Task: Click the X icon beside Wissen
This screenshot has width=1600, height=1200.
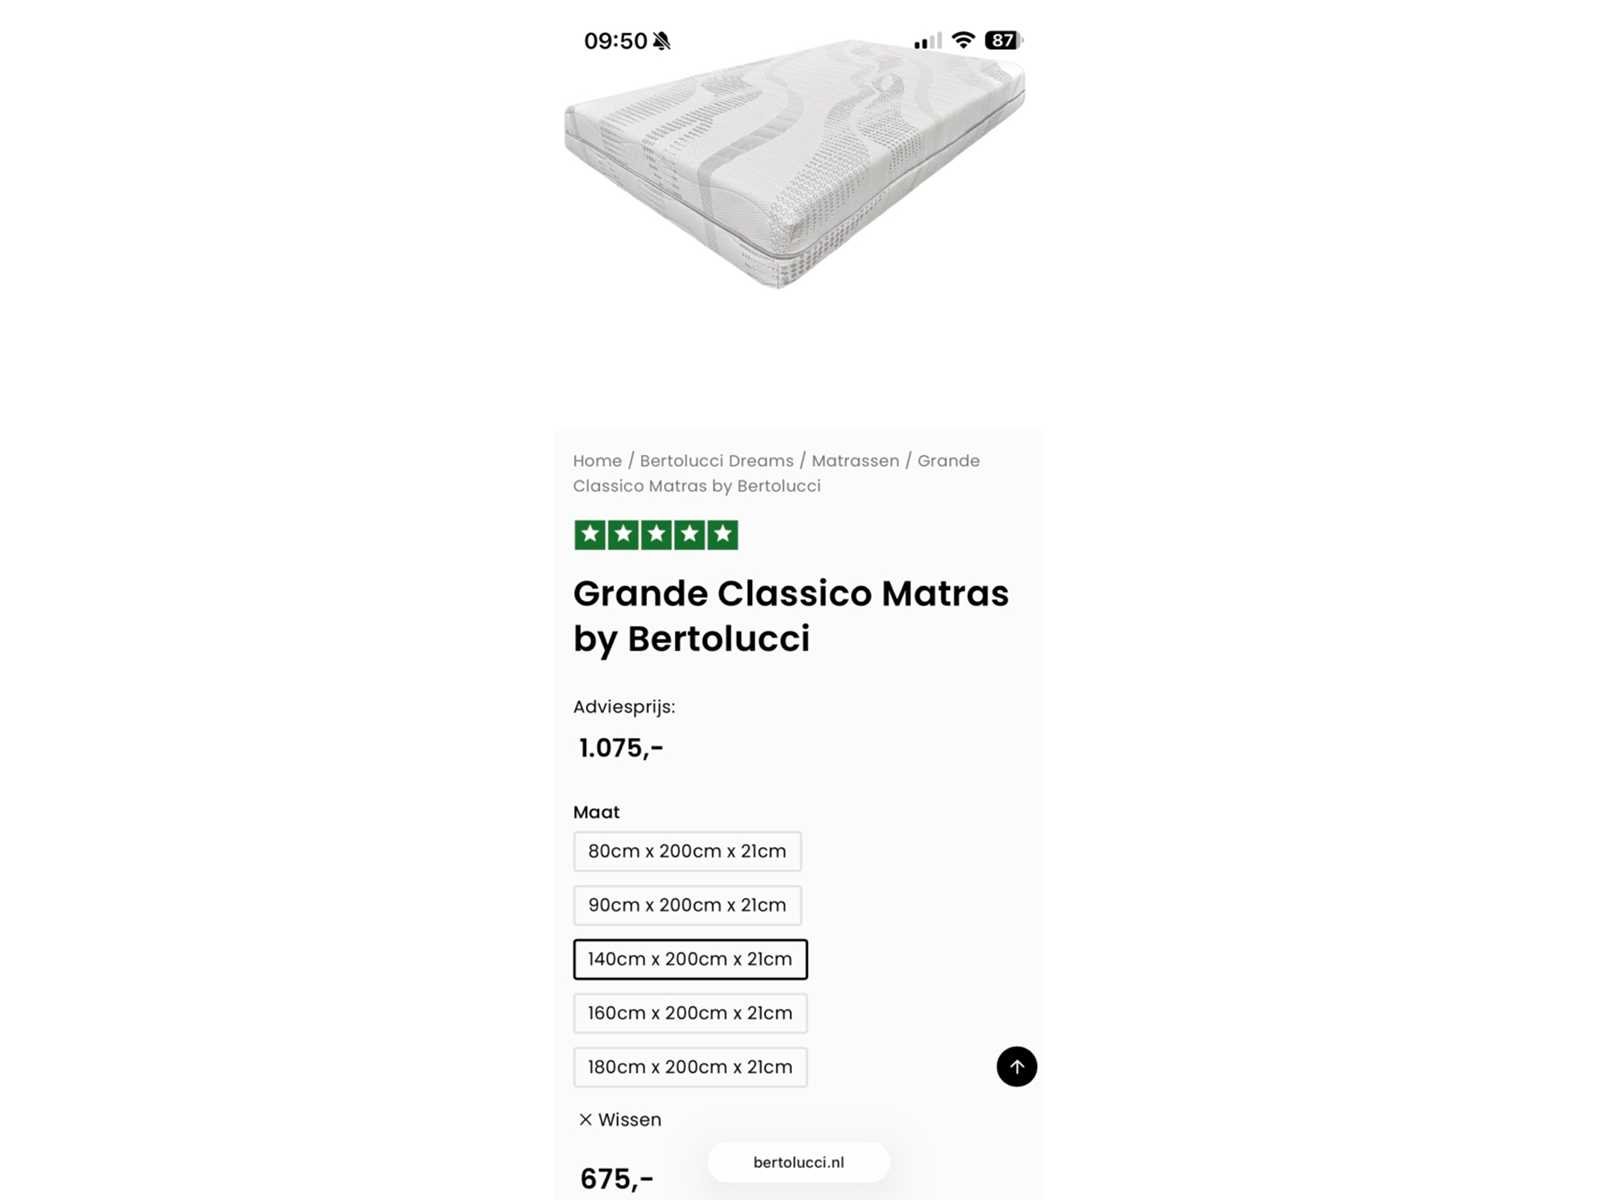Action: pyautogui.click(x=586, y=1120)
